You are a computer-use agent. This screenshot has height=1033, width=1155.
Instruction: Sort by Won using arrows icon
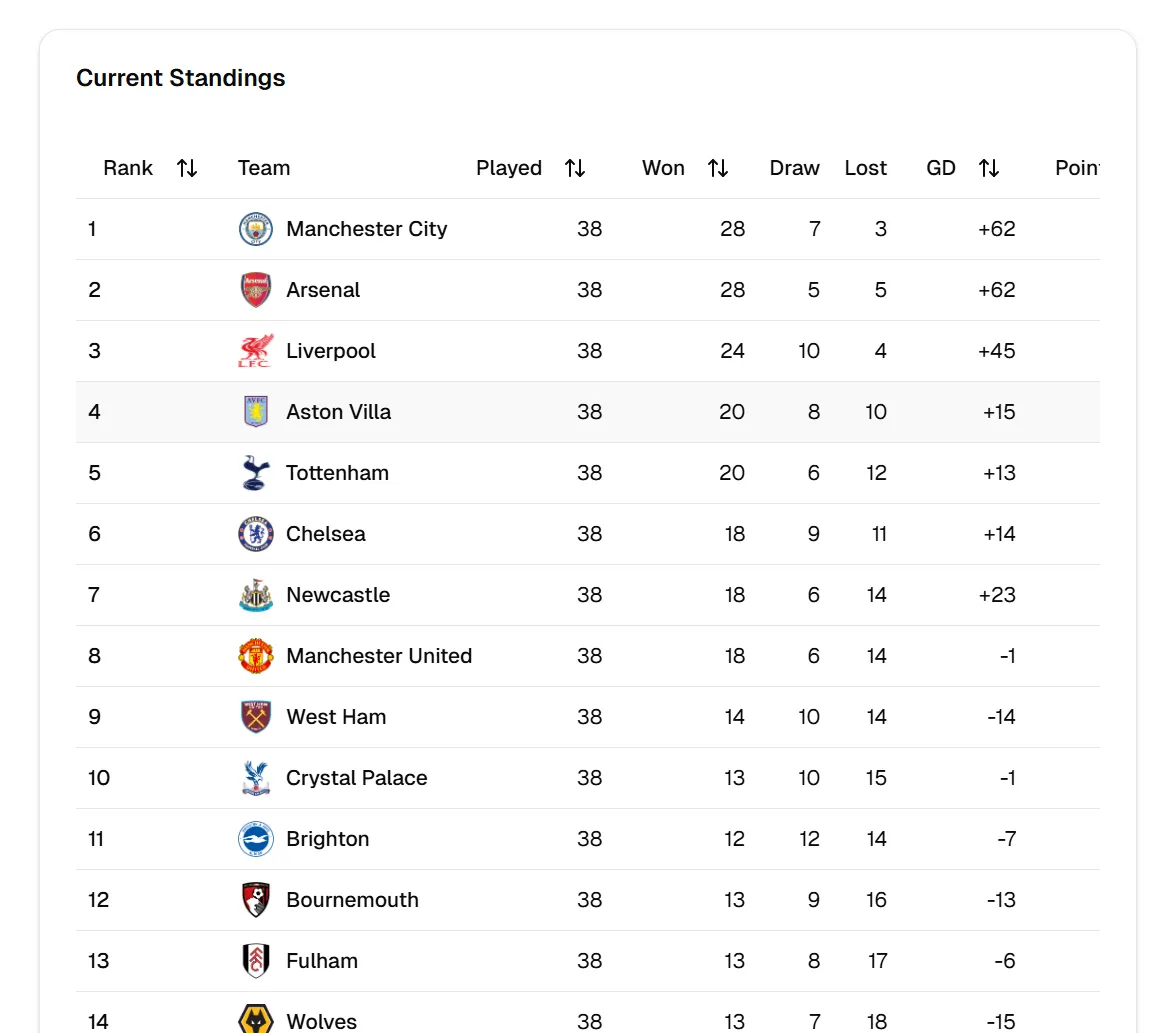click(718, 168)
